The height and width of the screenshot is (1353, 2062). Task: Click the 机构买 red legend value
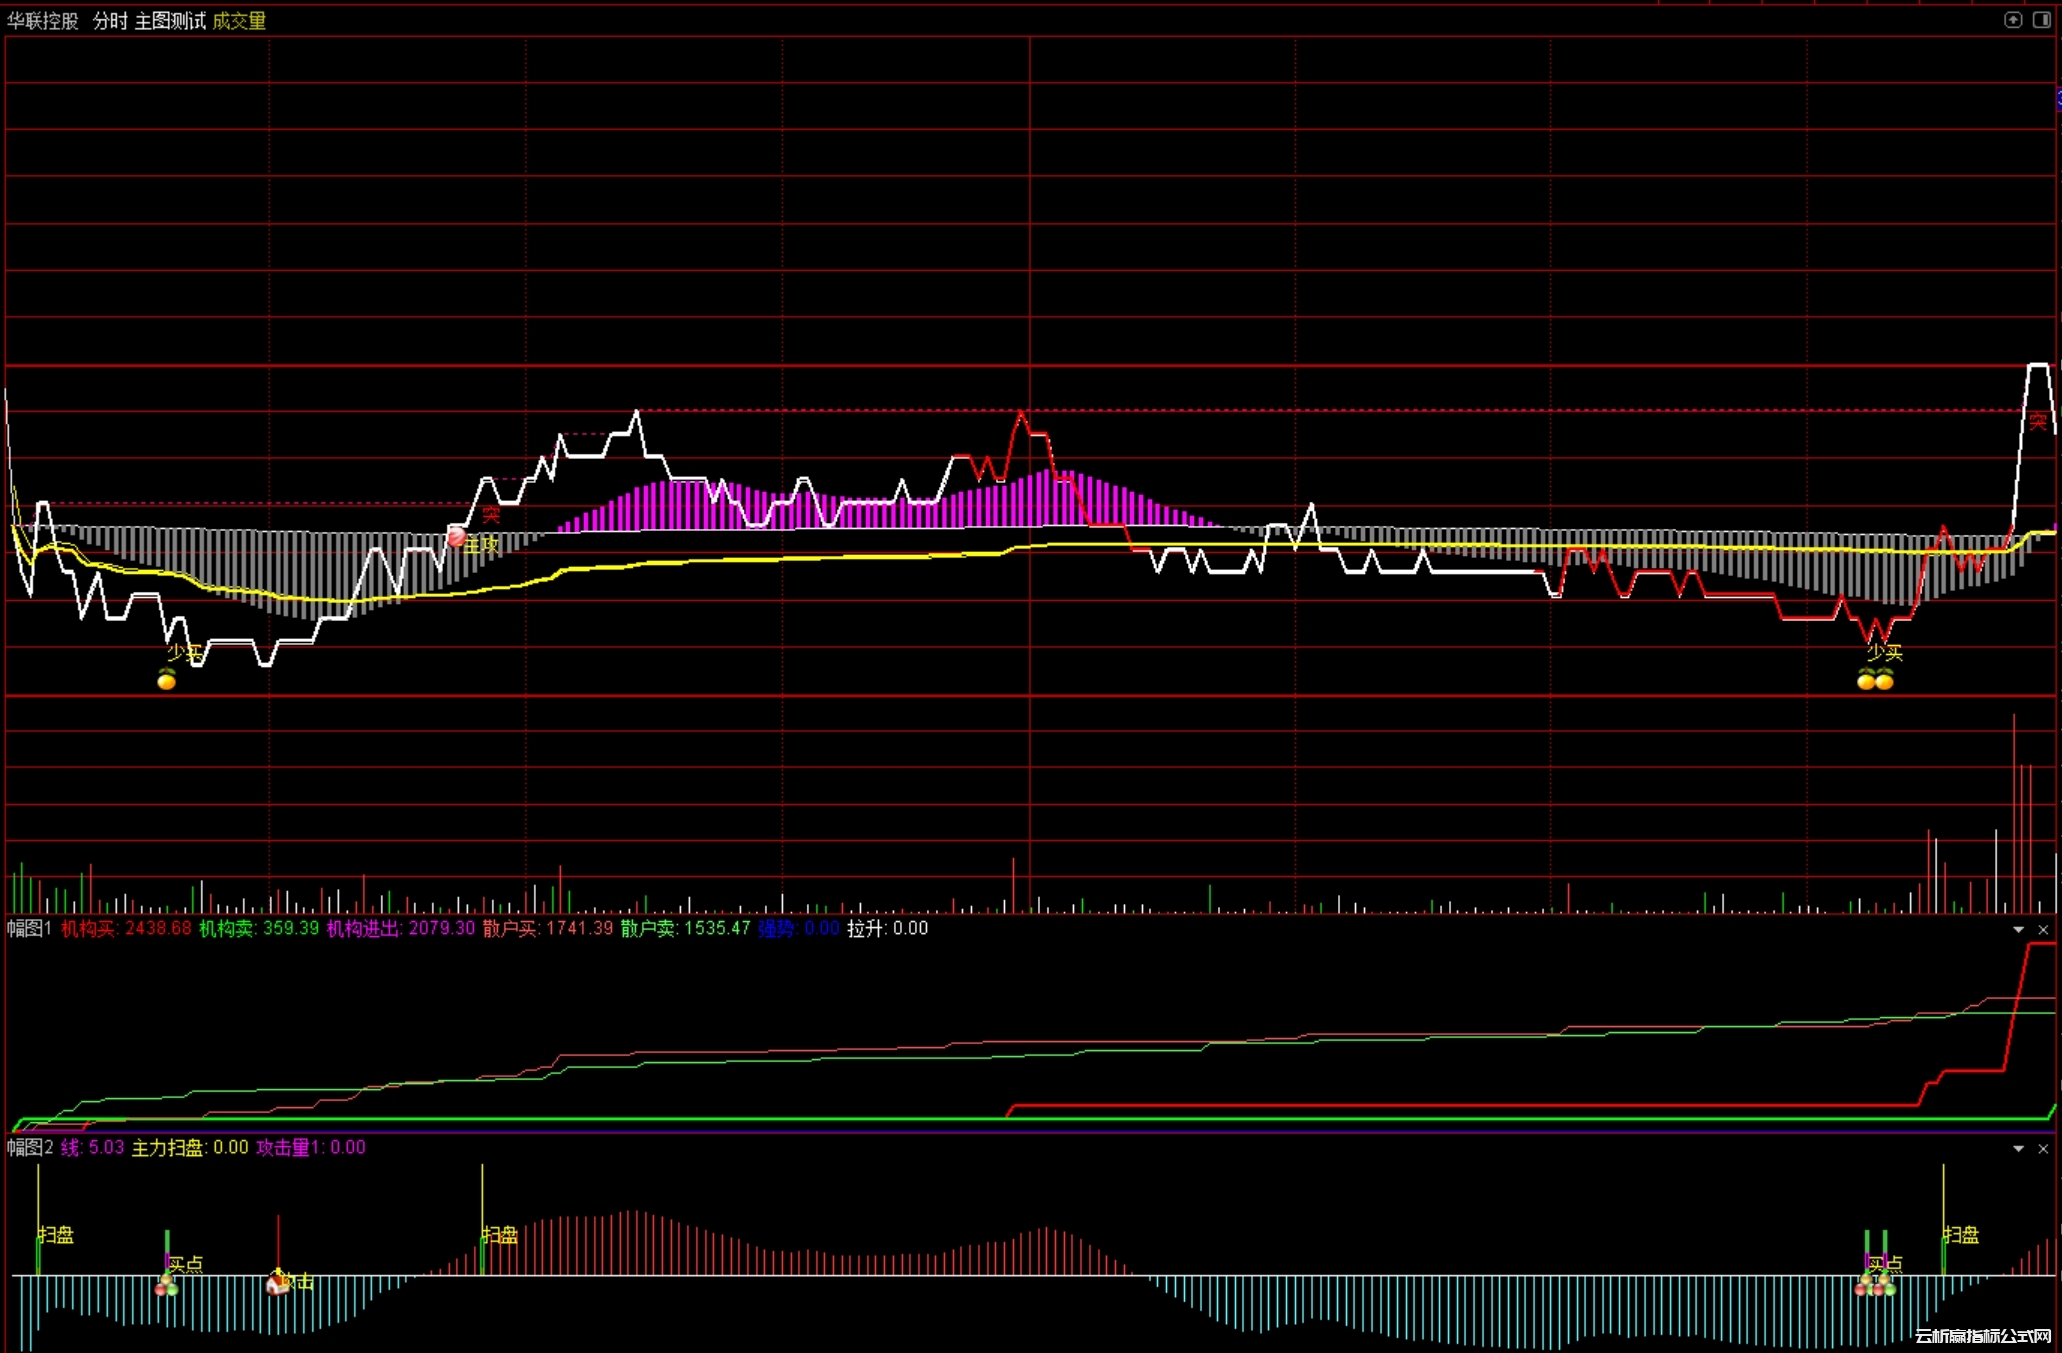click(x=157, y=929)
